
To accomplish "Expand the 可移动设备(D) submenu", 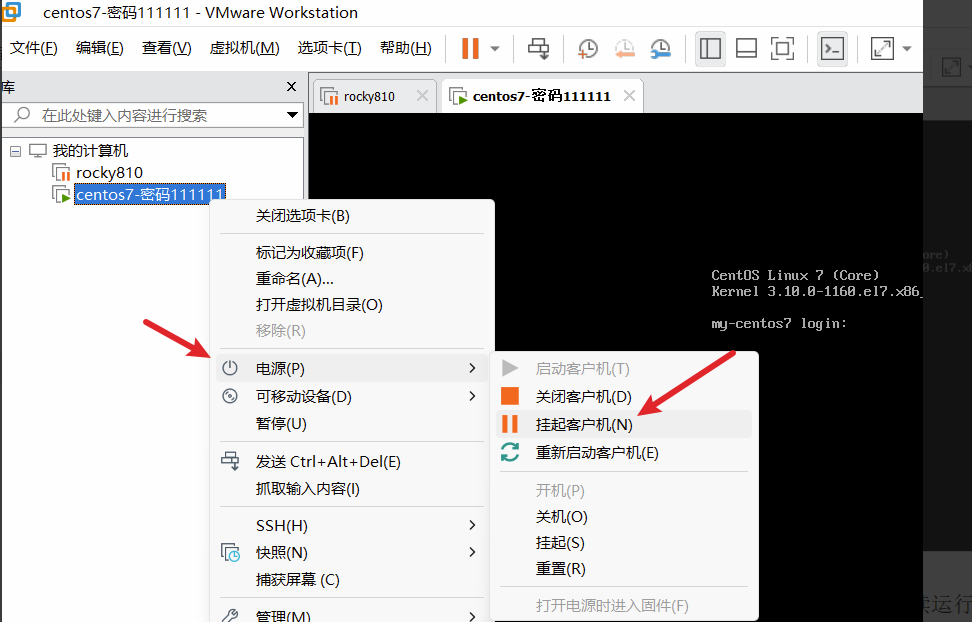I will click(x=351, y=396).
